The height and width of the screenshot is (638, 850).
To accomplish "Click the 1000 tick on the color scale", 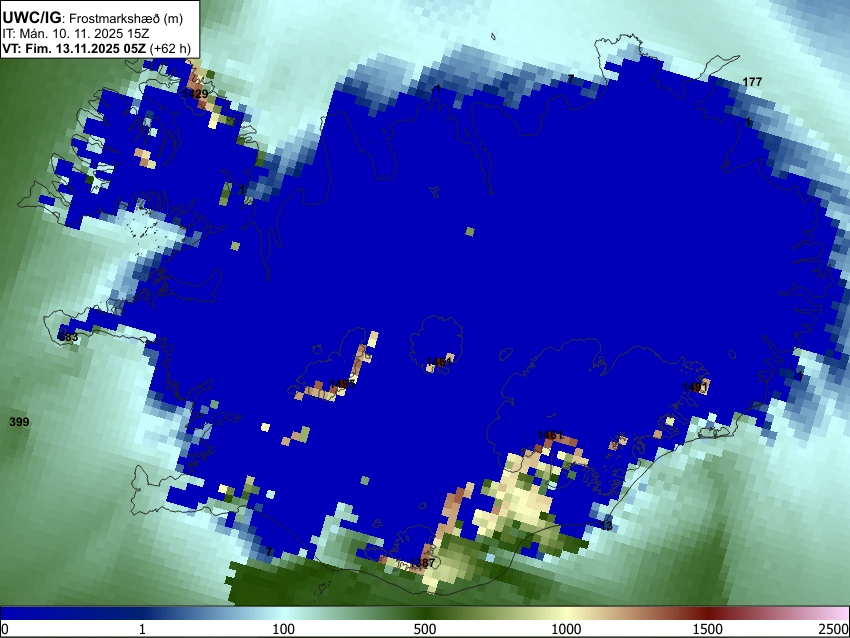I will 566,629.
